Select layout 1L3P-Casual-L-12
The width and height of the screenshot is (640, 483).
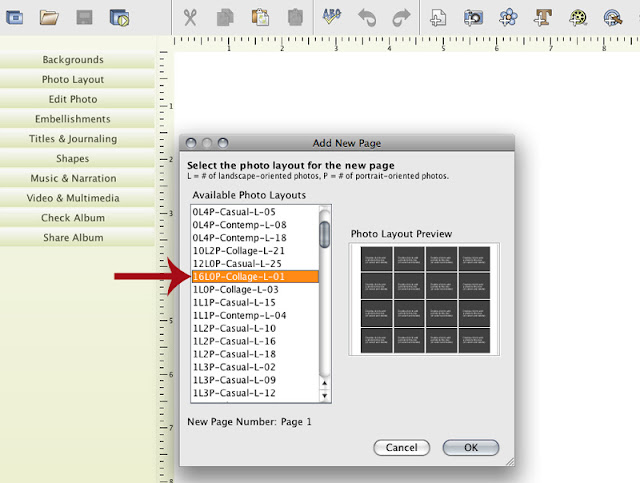click(x=255, y=393)
